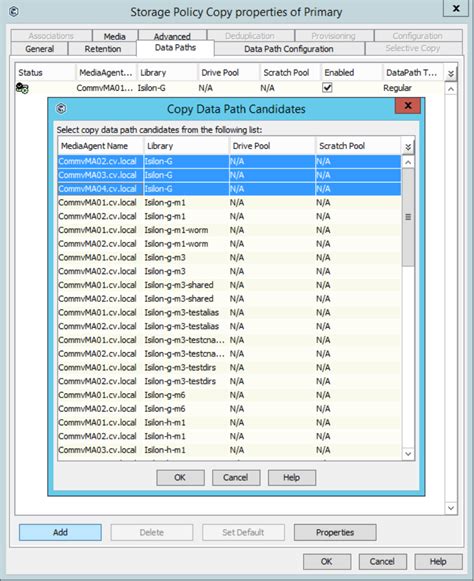
Task: Select CommvMA04.cv.local Isilon-G row
Action: (229, 189)
